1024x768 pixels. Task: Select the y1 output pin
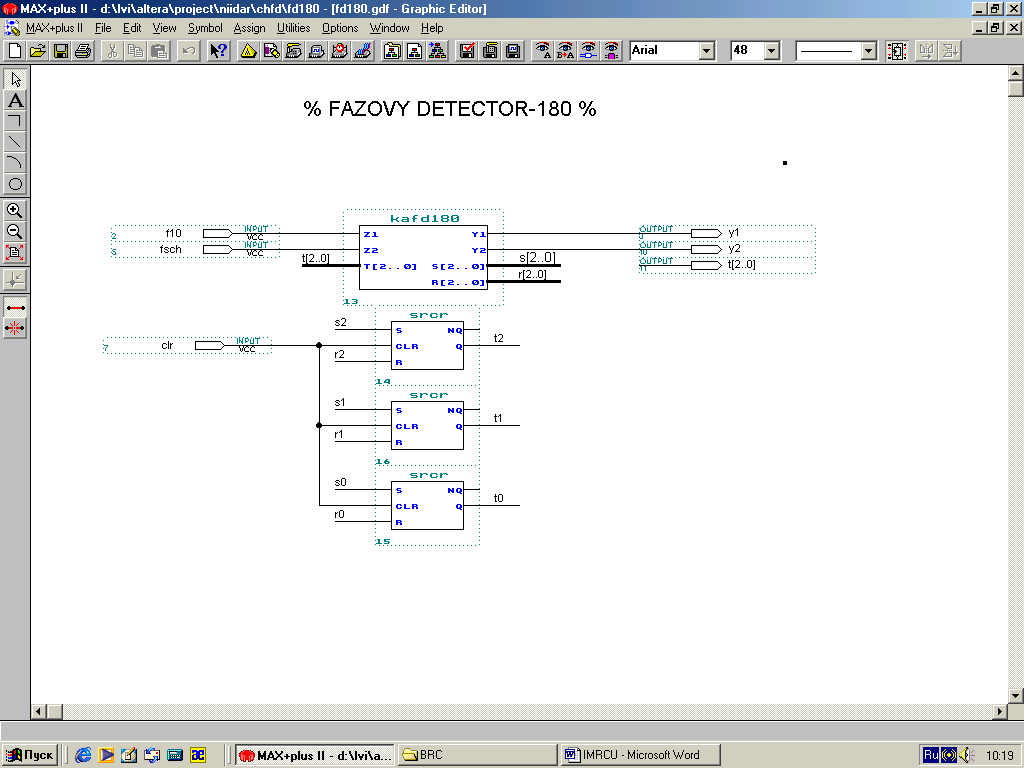tap(727, 233)
